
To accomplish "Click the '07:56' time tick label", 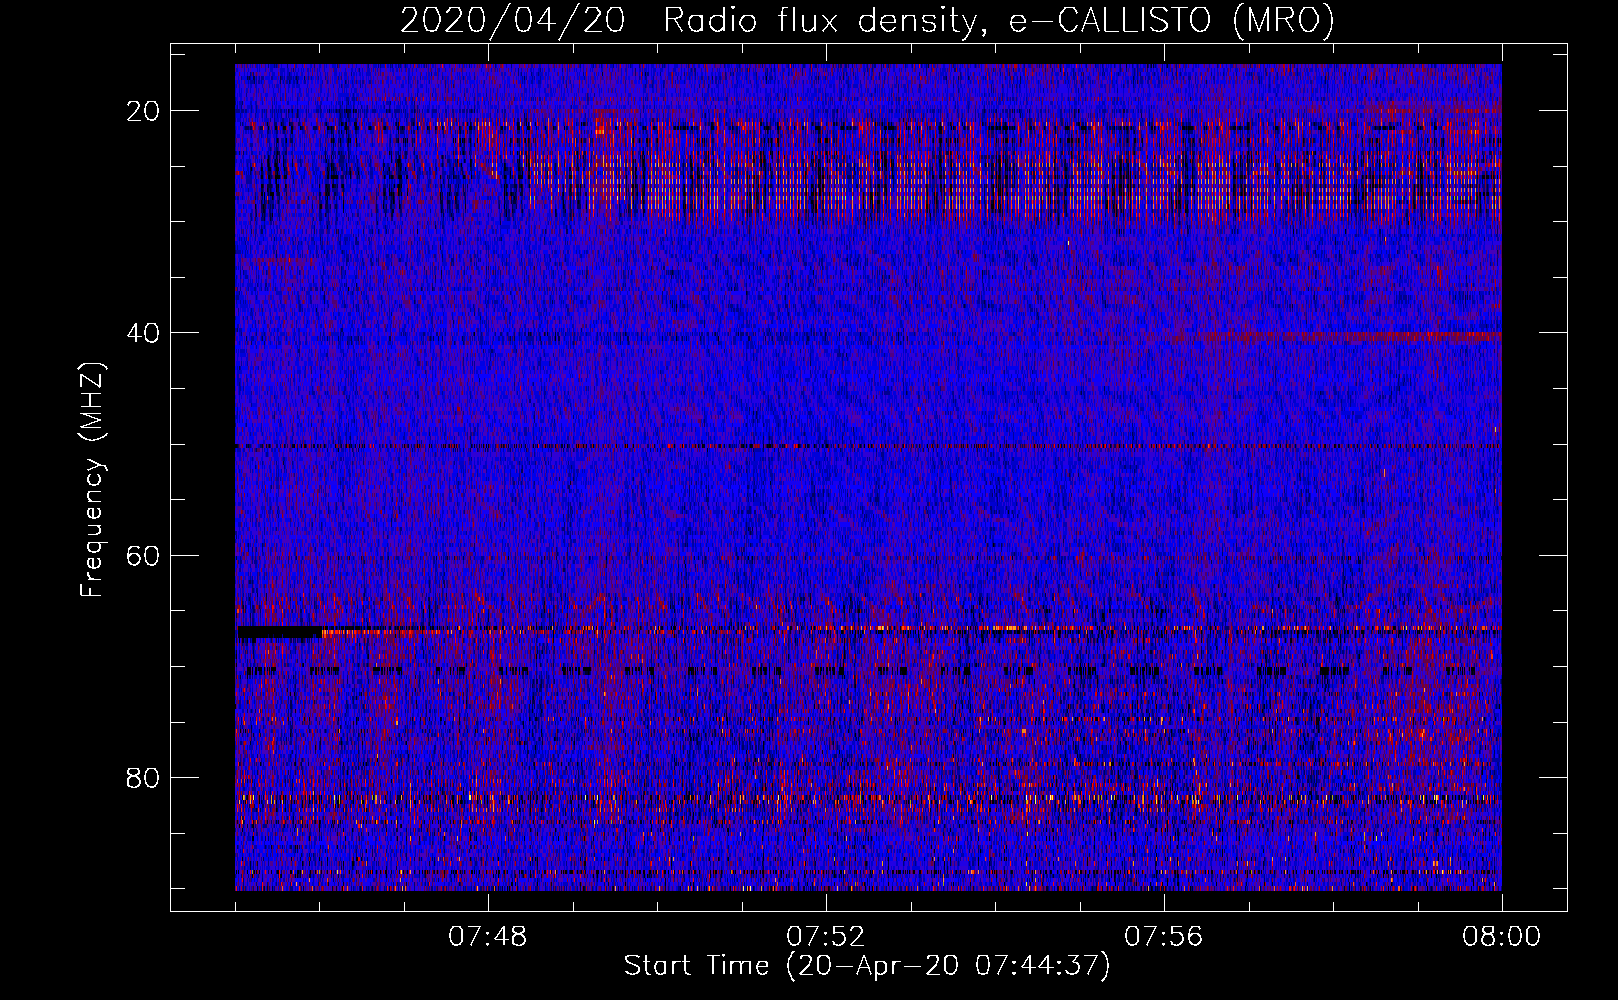I will [1163, 937].
